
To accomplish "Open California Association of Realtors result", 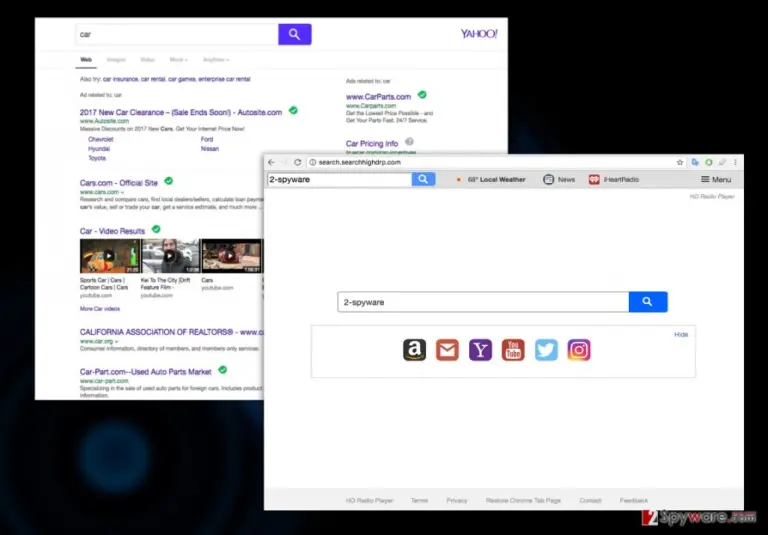I will pyautogui.click(x=171, y=332).
